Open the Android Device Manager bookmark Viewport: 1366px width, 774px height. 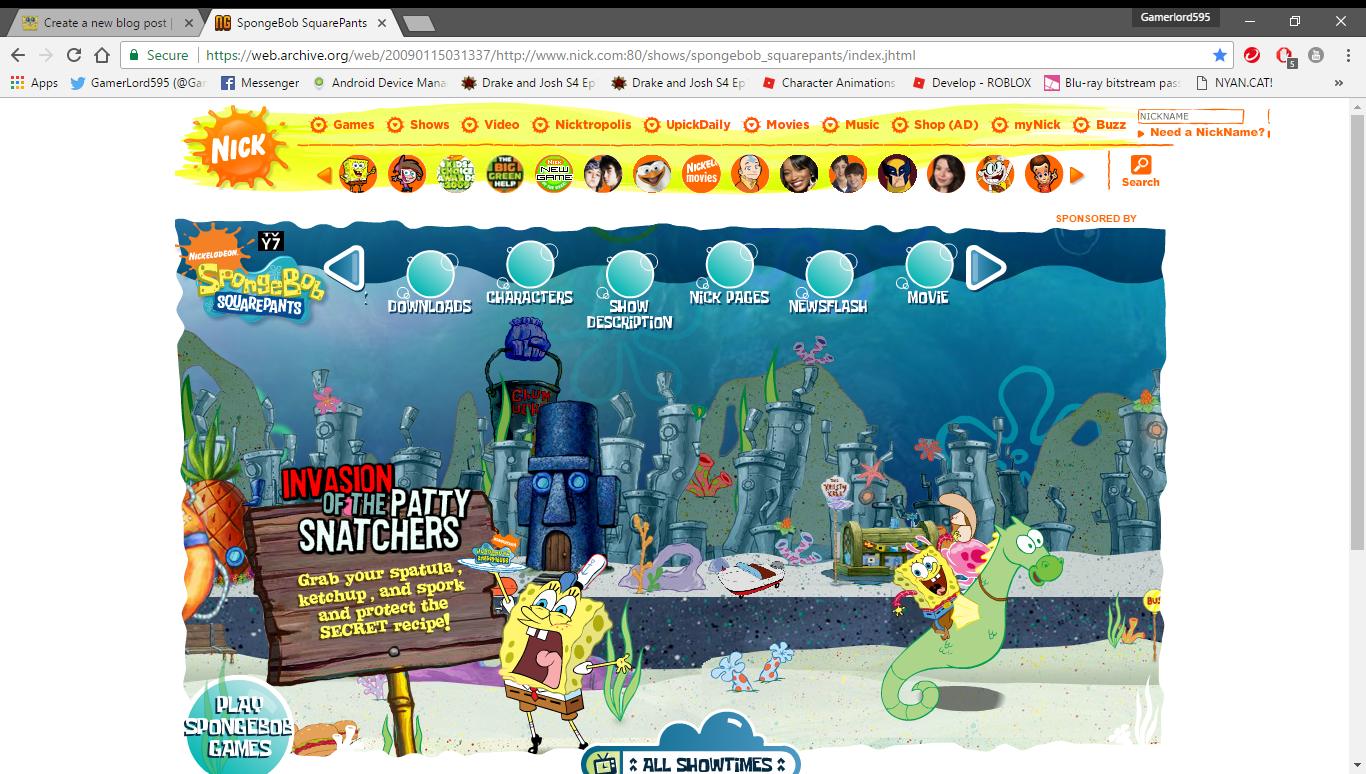click(379, 83)
